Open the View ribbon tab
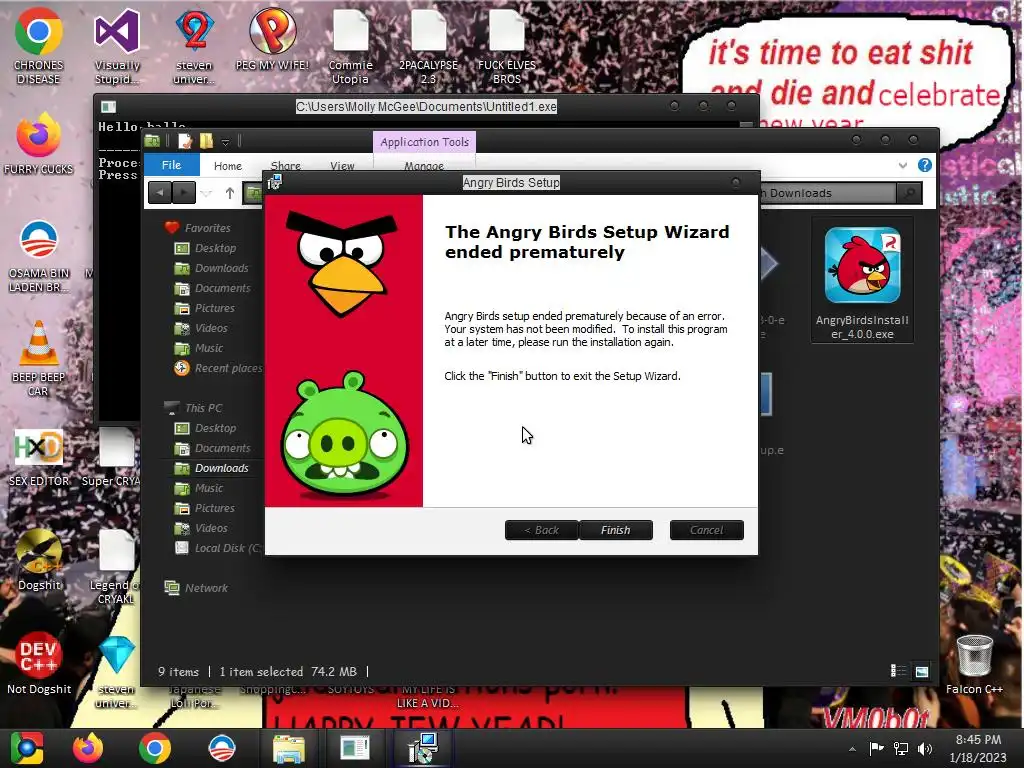Image resolution: width=1024 pixels, height=768 pixels. (x=342, y=166)
